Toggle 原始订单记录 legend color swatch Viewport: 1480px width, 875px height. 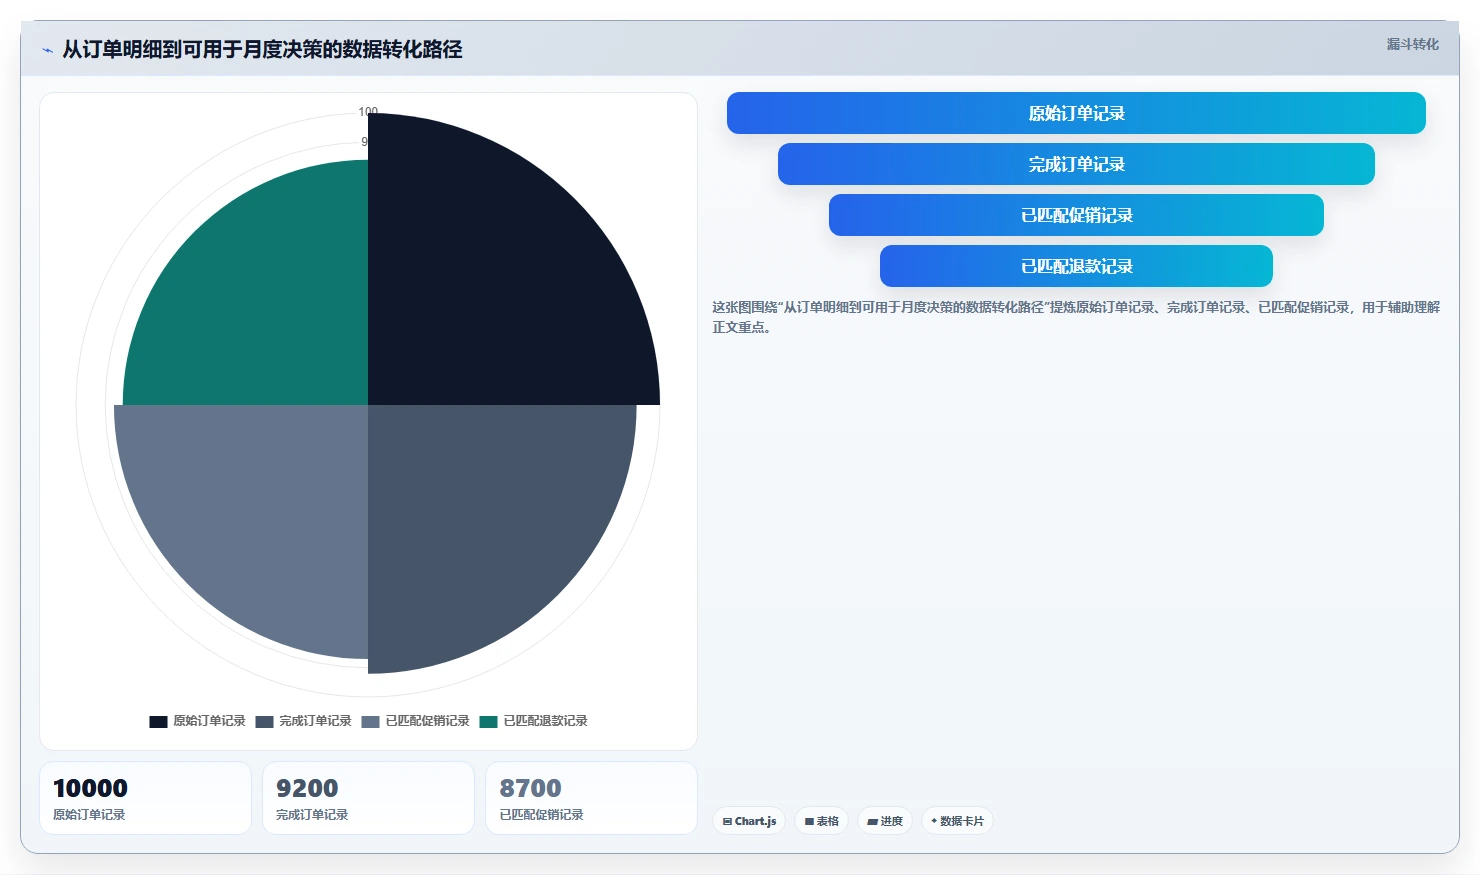click(x=158, y=721)
